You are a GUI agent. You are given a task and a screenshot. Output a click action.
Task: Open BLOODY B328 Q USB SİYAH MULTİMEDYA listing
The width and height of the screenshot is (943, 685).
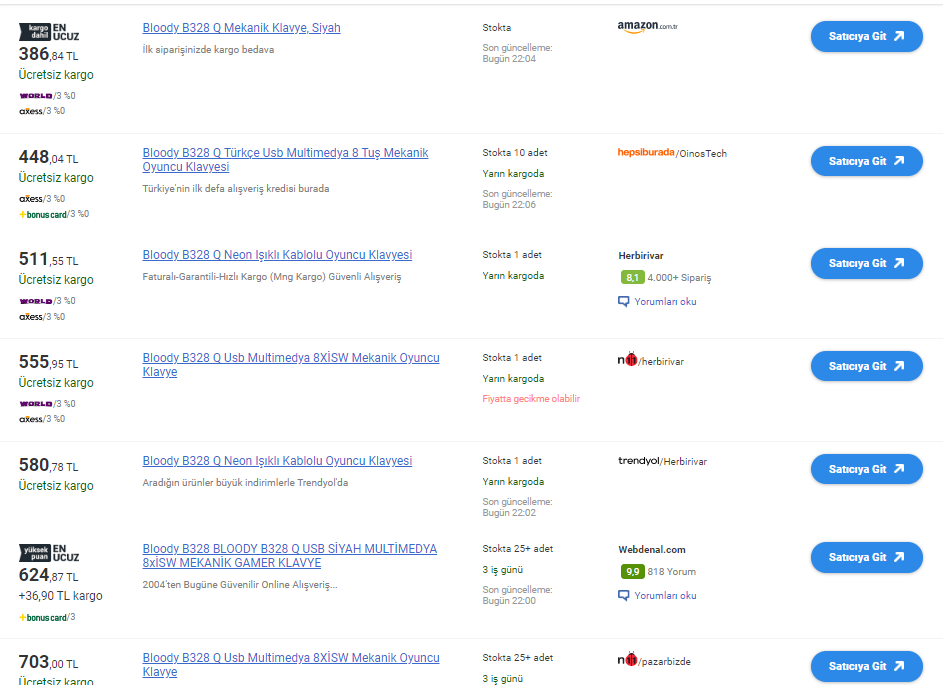[x=290, y=556]
